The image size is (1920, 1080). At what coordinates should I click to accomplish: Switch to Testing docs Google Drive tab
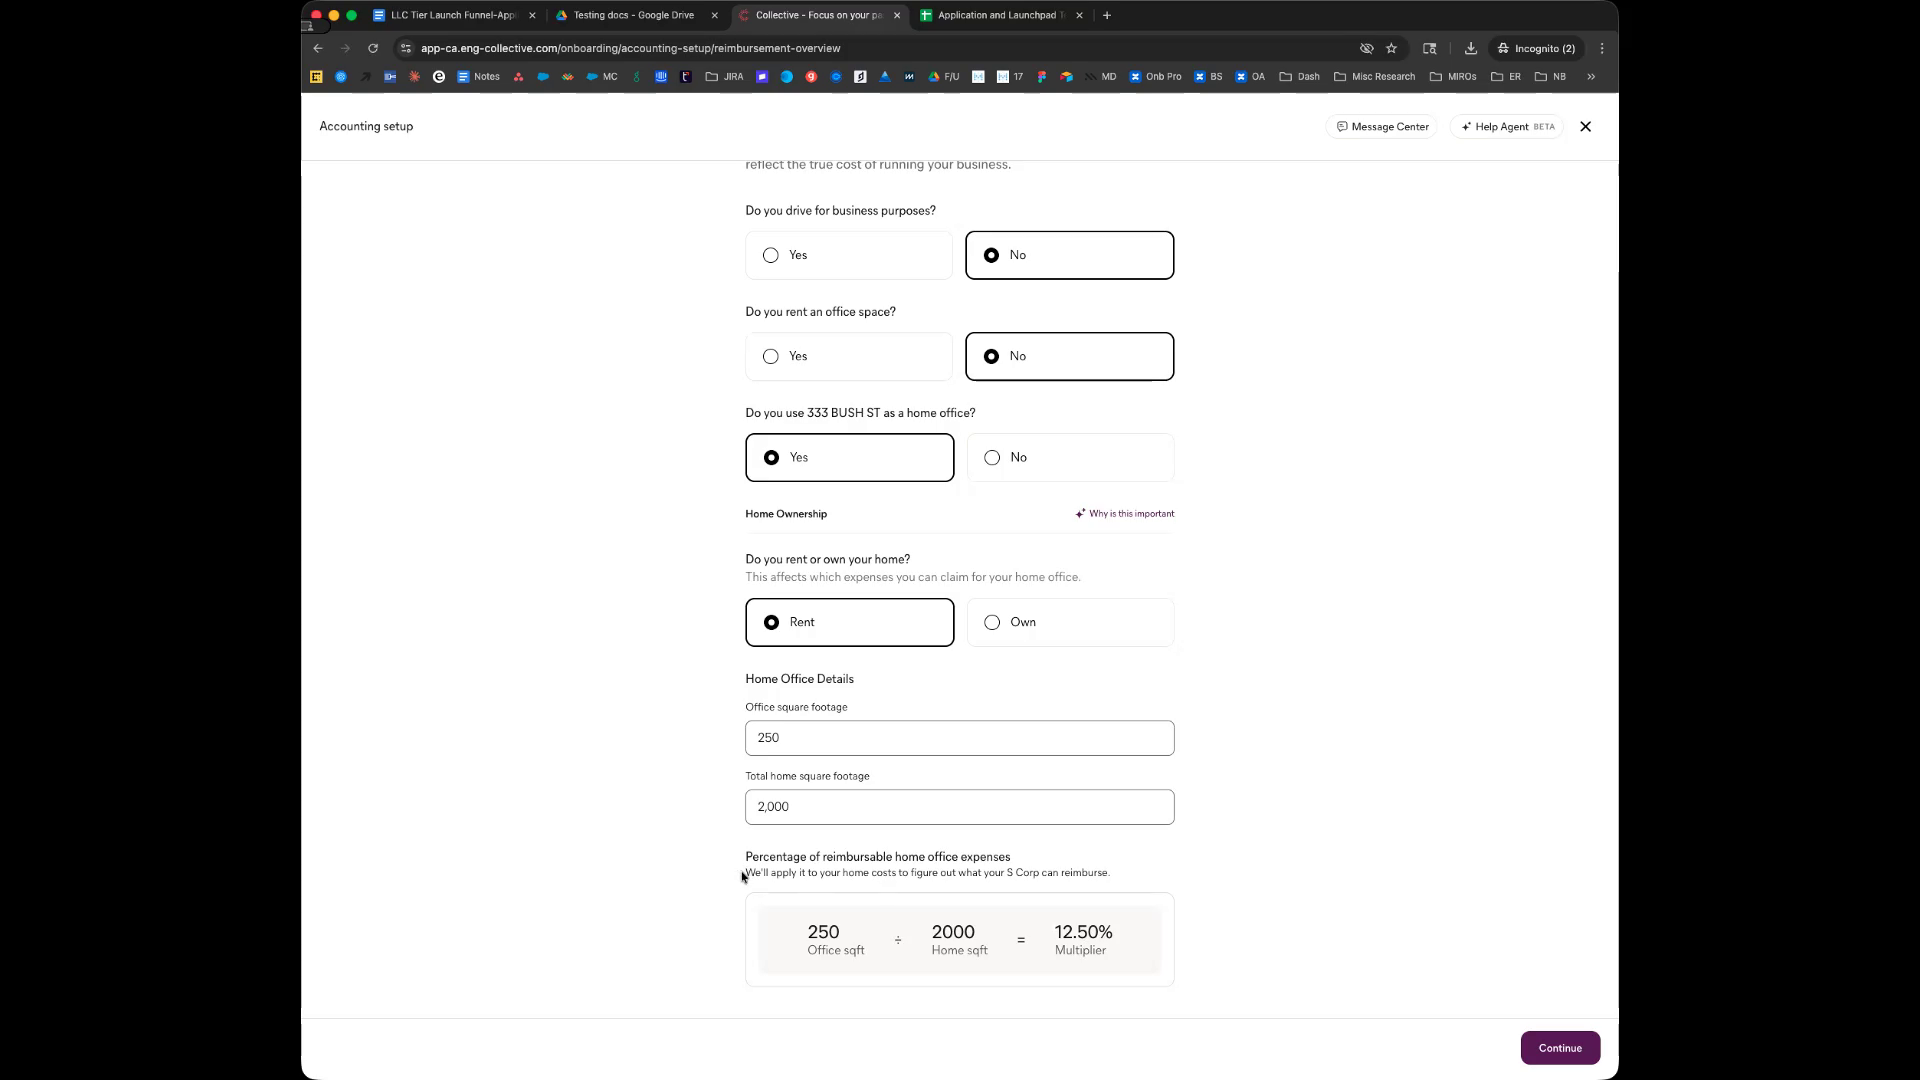pos(633,15)
